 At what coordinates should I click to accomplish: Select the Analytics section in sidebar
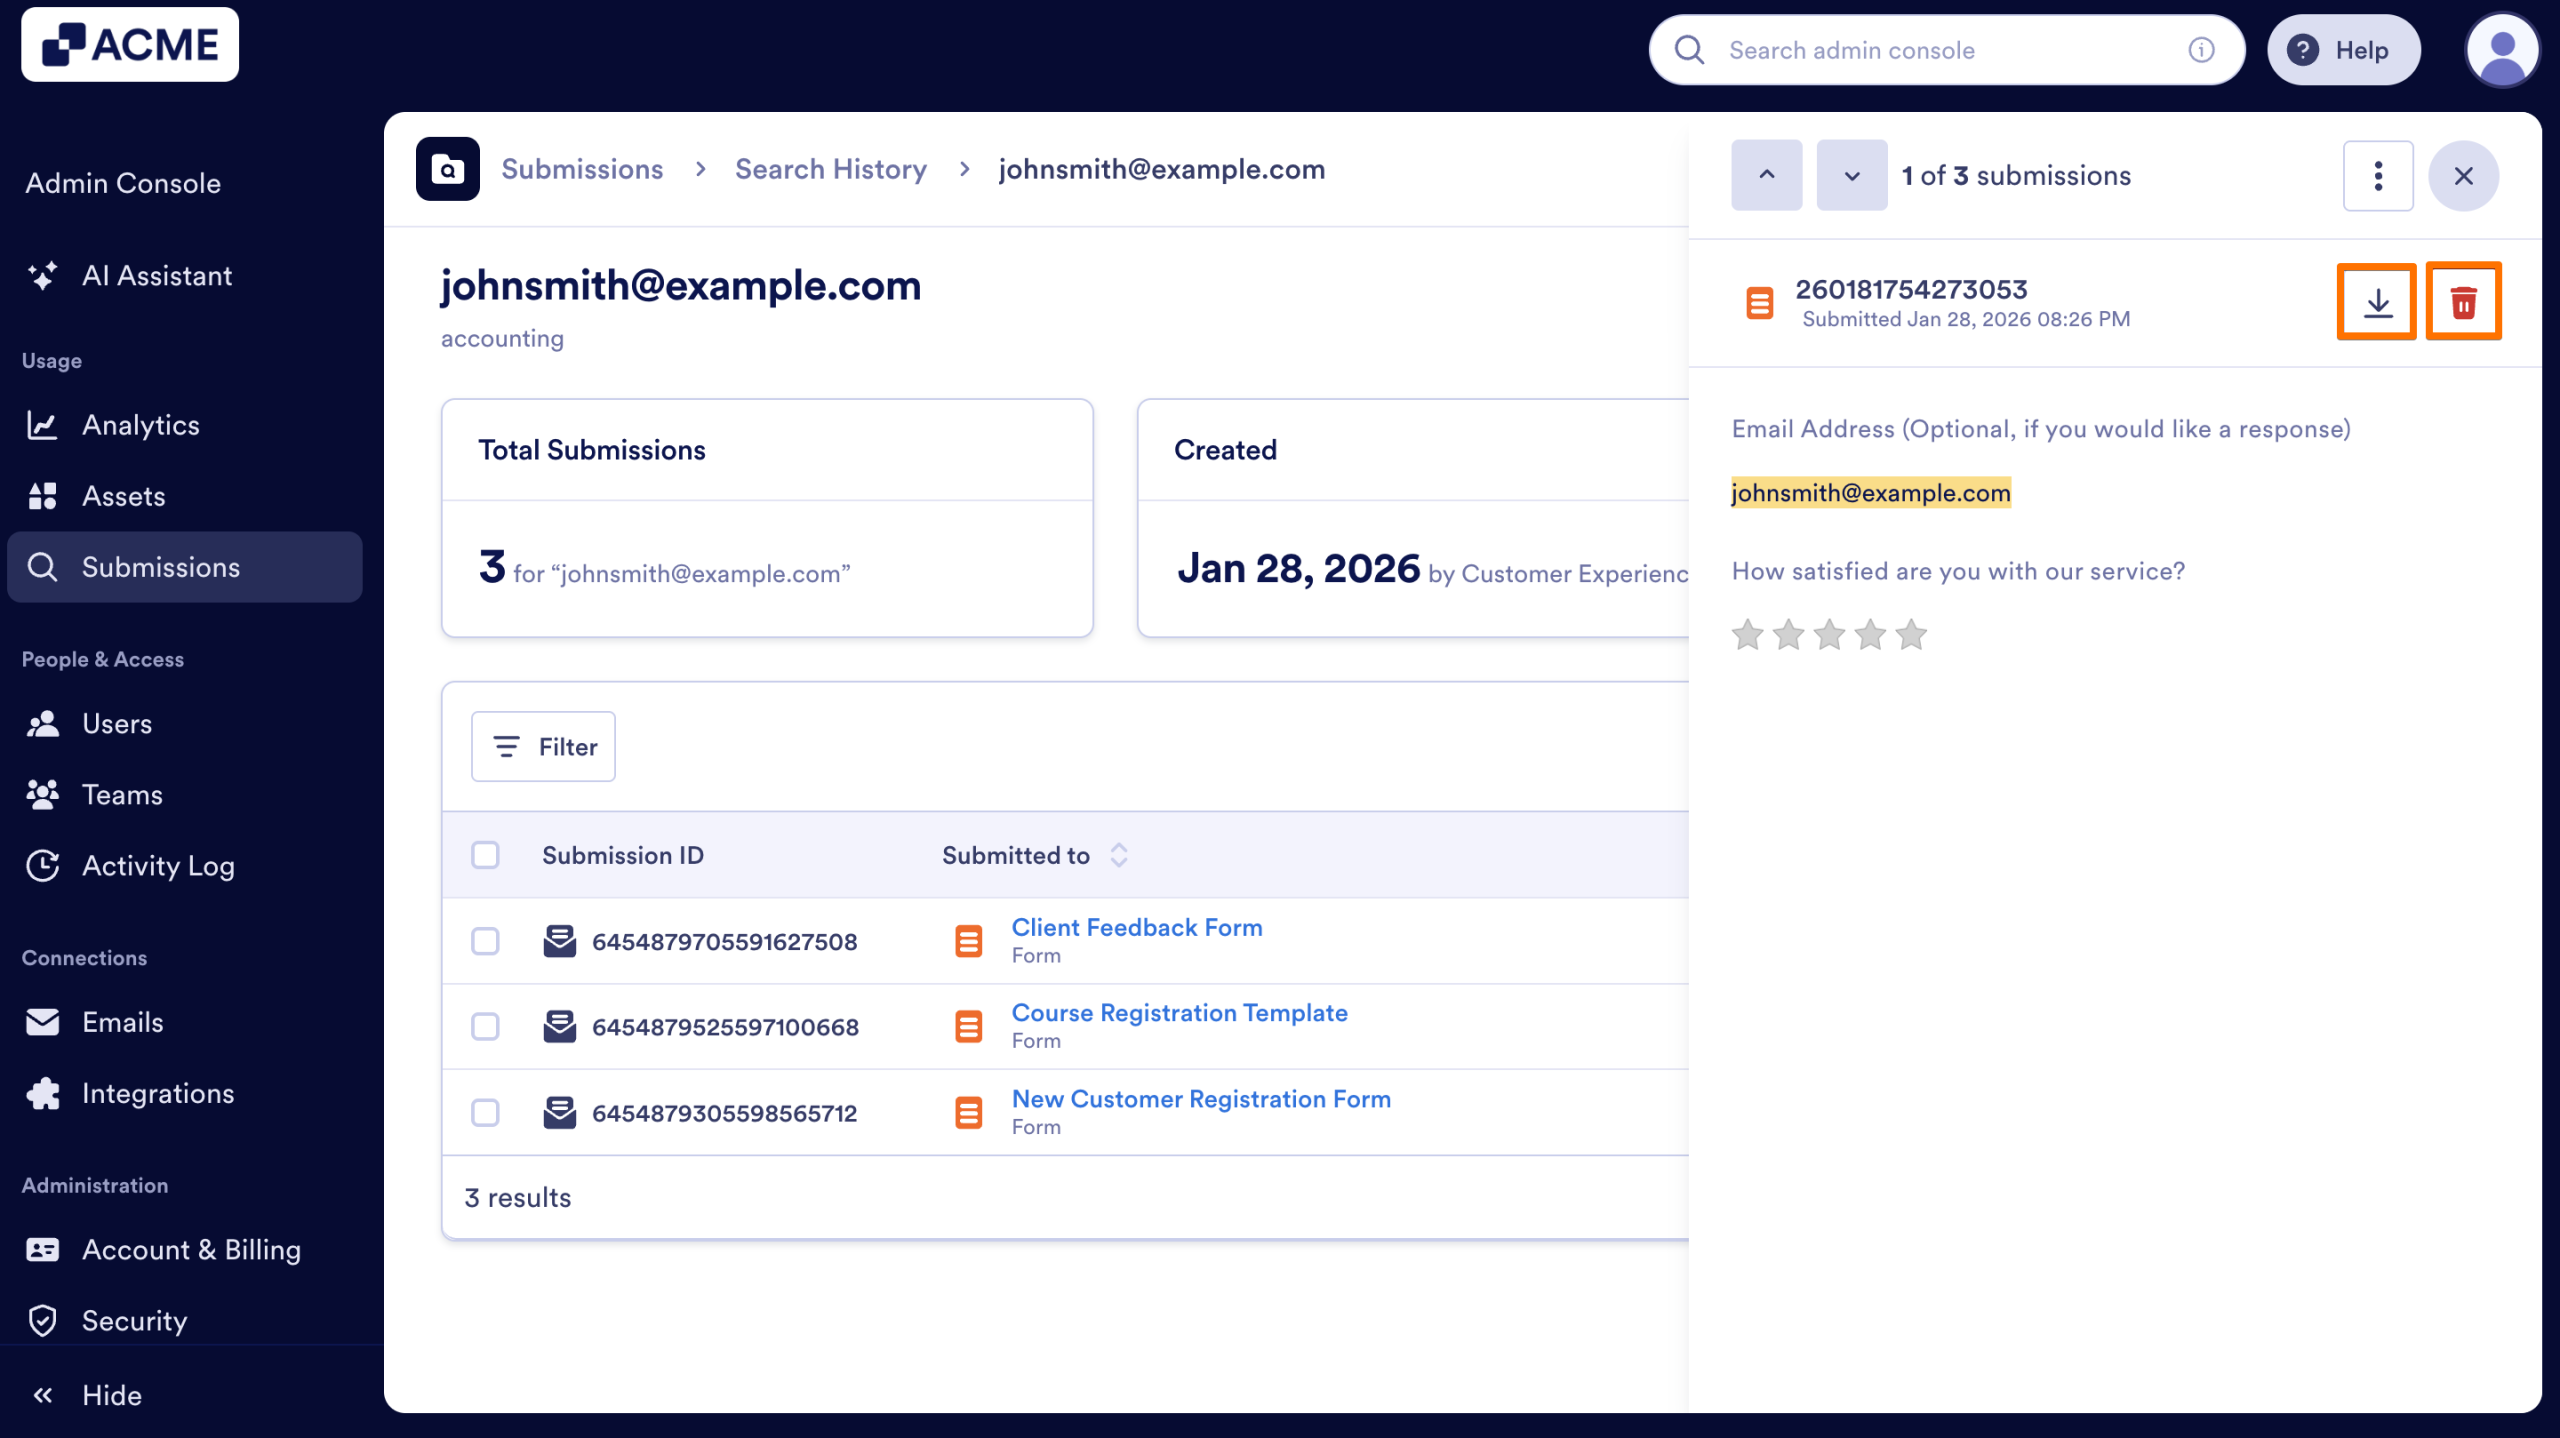[141, 424]
